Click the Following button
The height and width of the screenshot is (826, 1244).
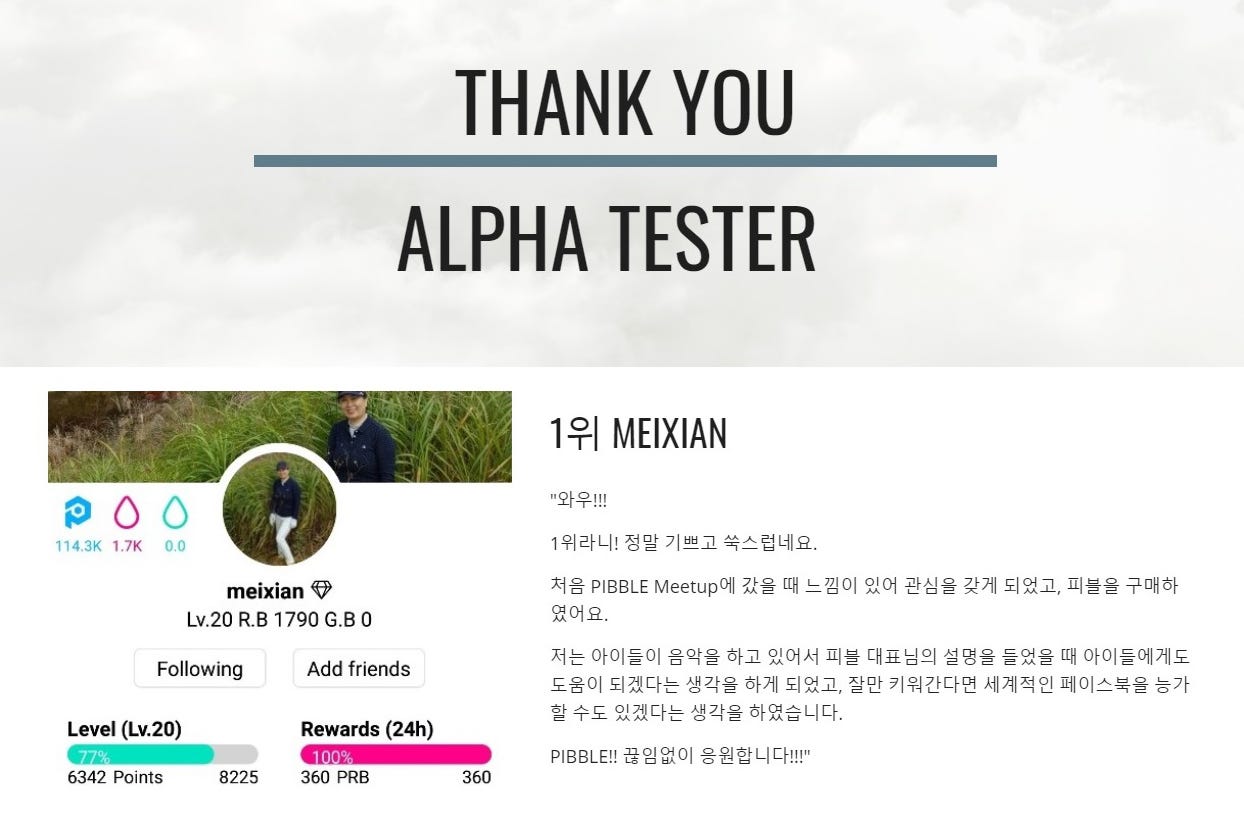coord(200,669)
